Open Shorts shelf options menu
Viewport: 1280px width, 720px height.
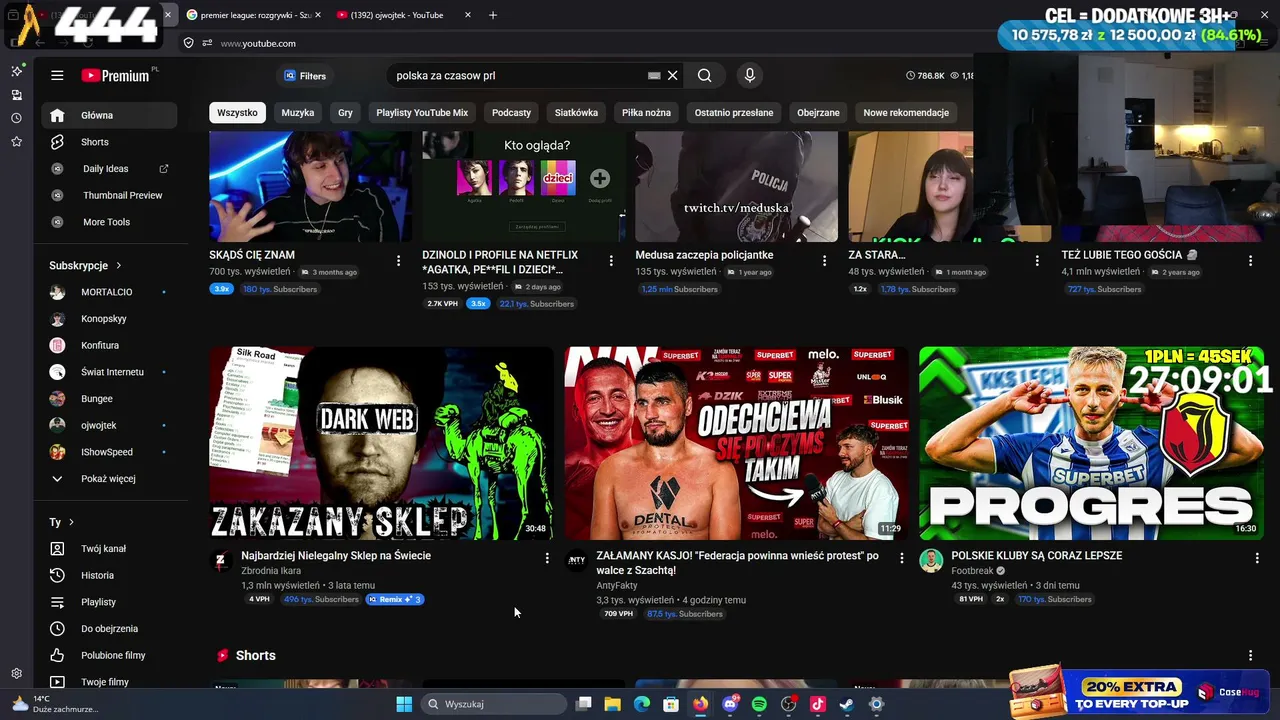(x=1250, y=656)
